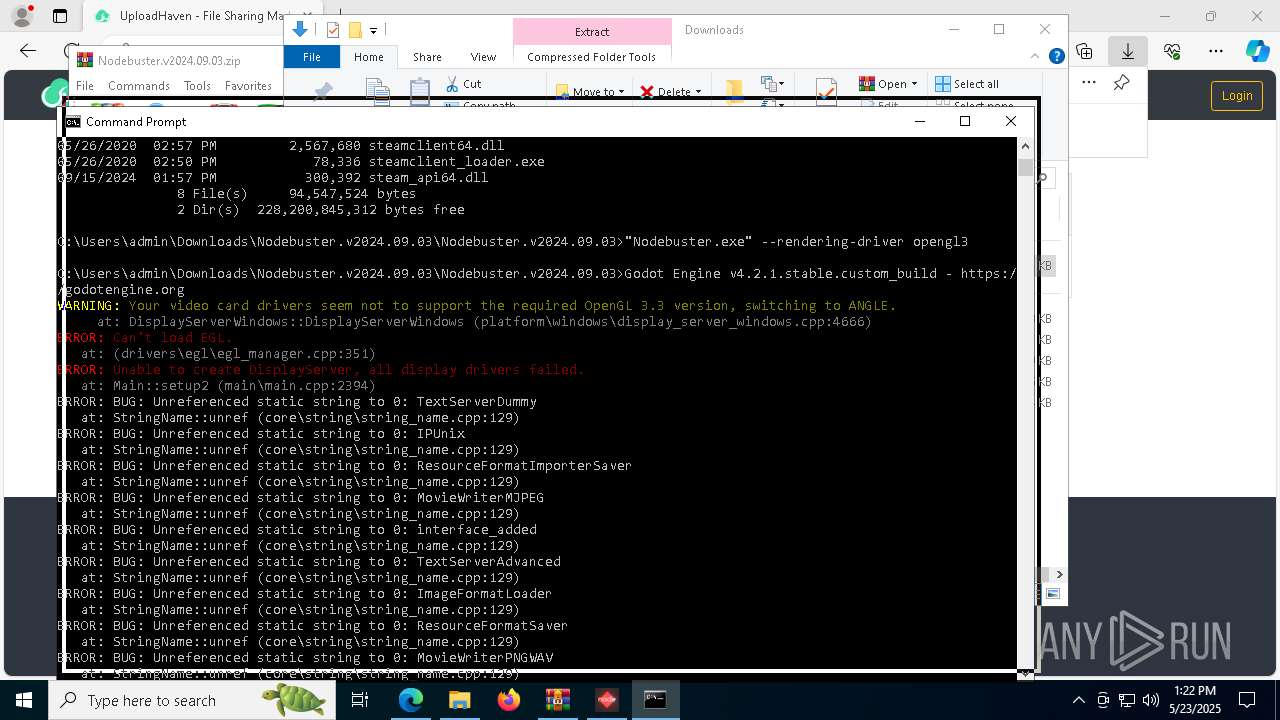The image size is (1280, 720).
Task: Click the Command Prompt scrollbar thumb
Action: (1025, 166)
